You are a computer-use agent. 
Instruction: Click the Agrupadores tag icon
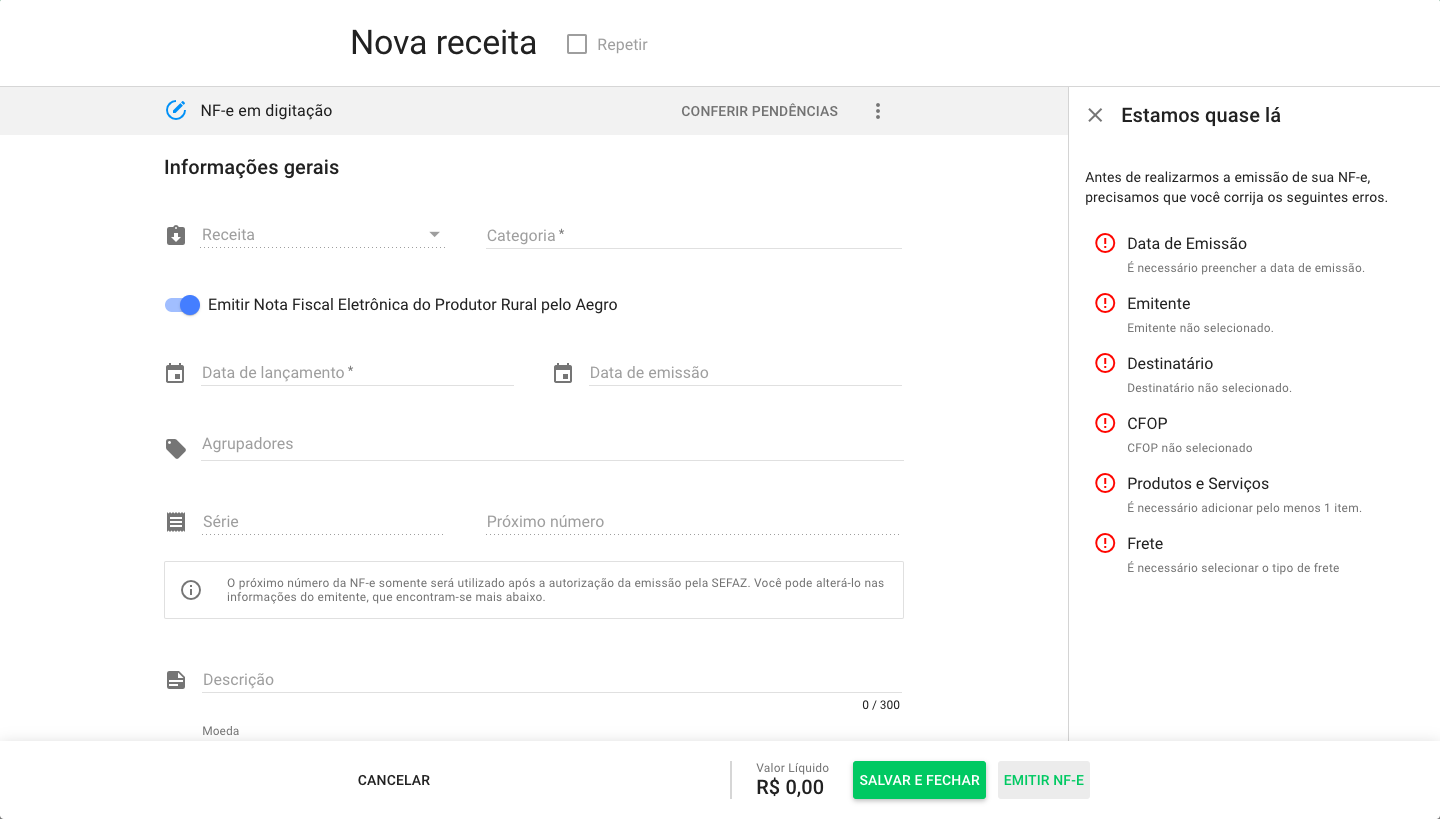[175, 448]
